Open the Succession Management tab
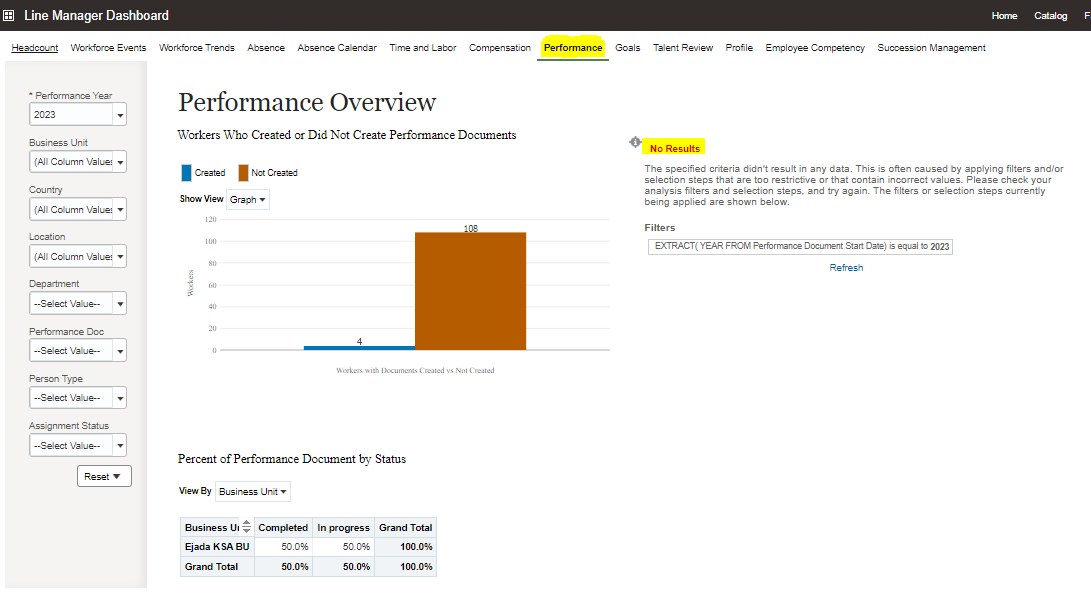 tap(931, 47)
